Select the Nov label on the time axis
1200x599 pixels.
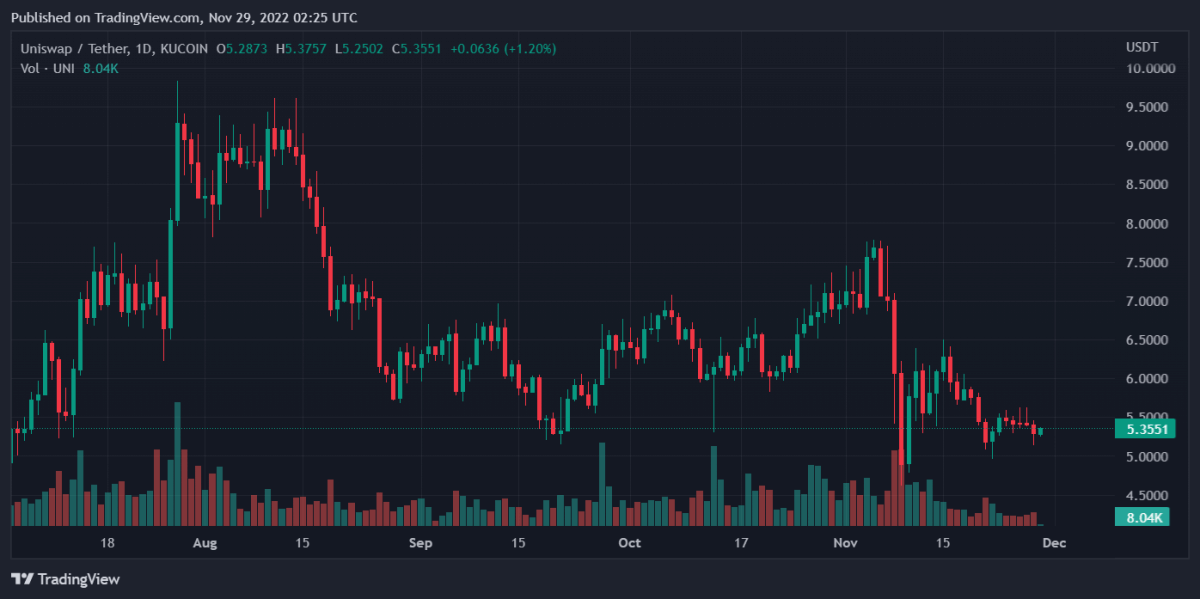tap(846, 543)
